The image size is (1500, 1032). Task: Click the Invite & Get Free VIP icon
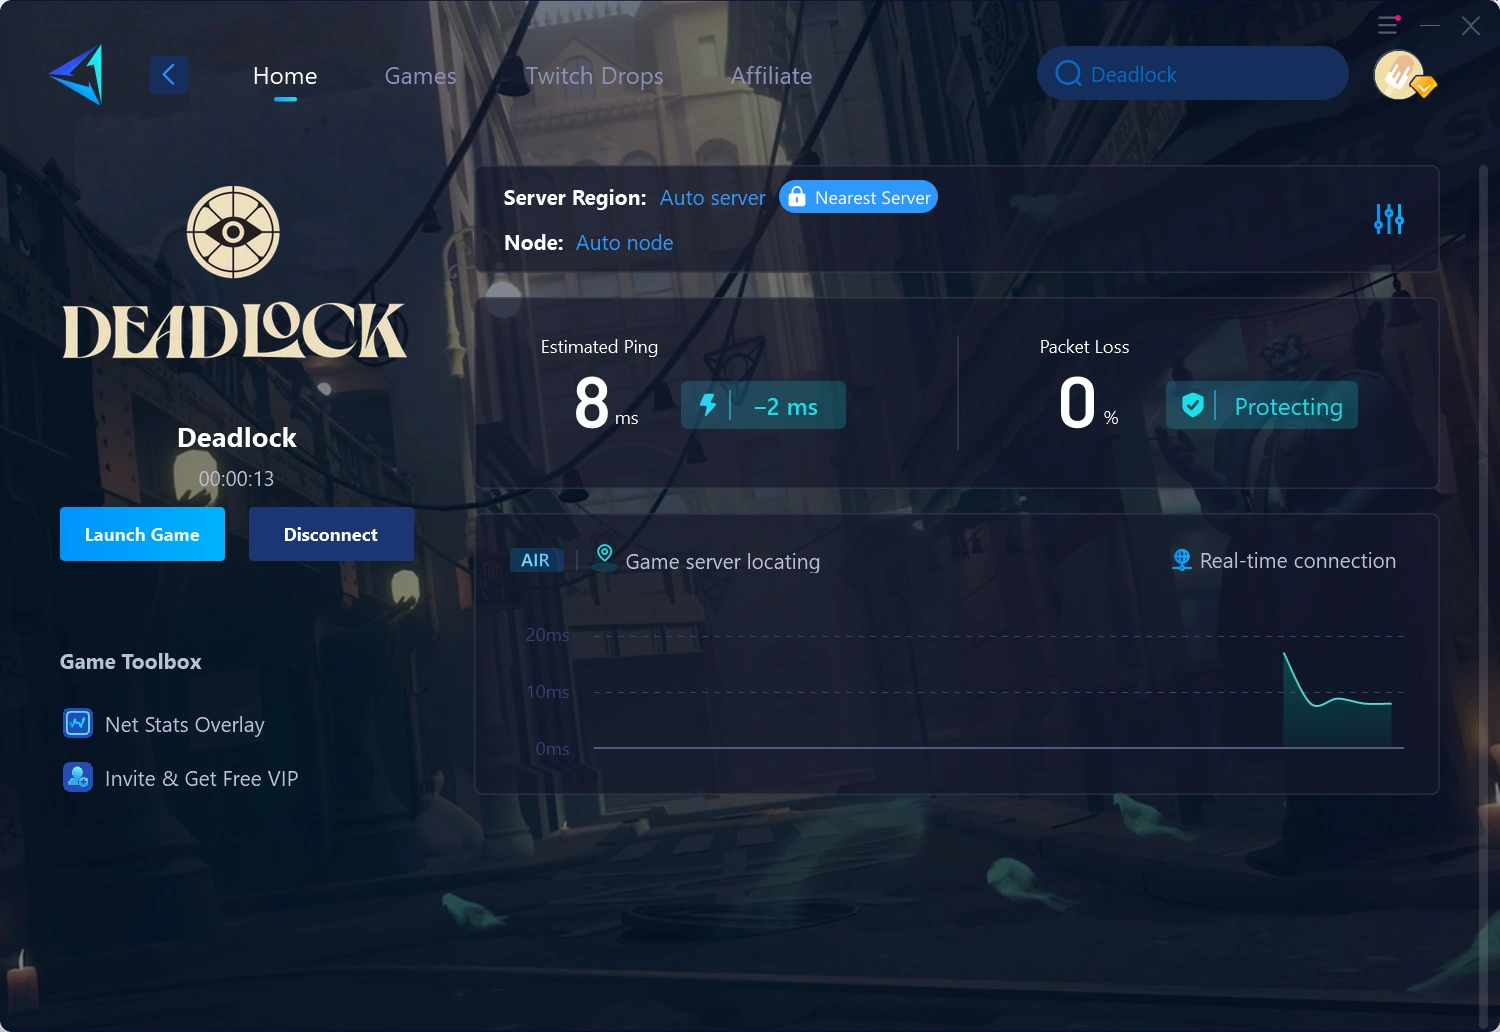coord(77,777)
